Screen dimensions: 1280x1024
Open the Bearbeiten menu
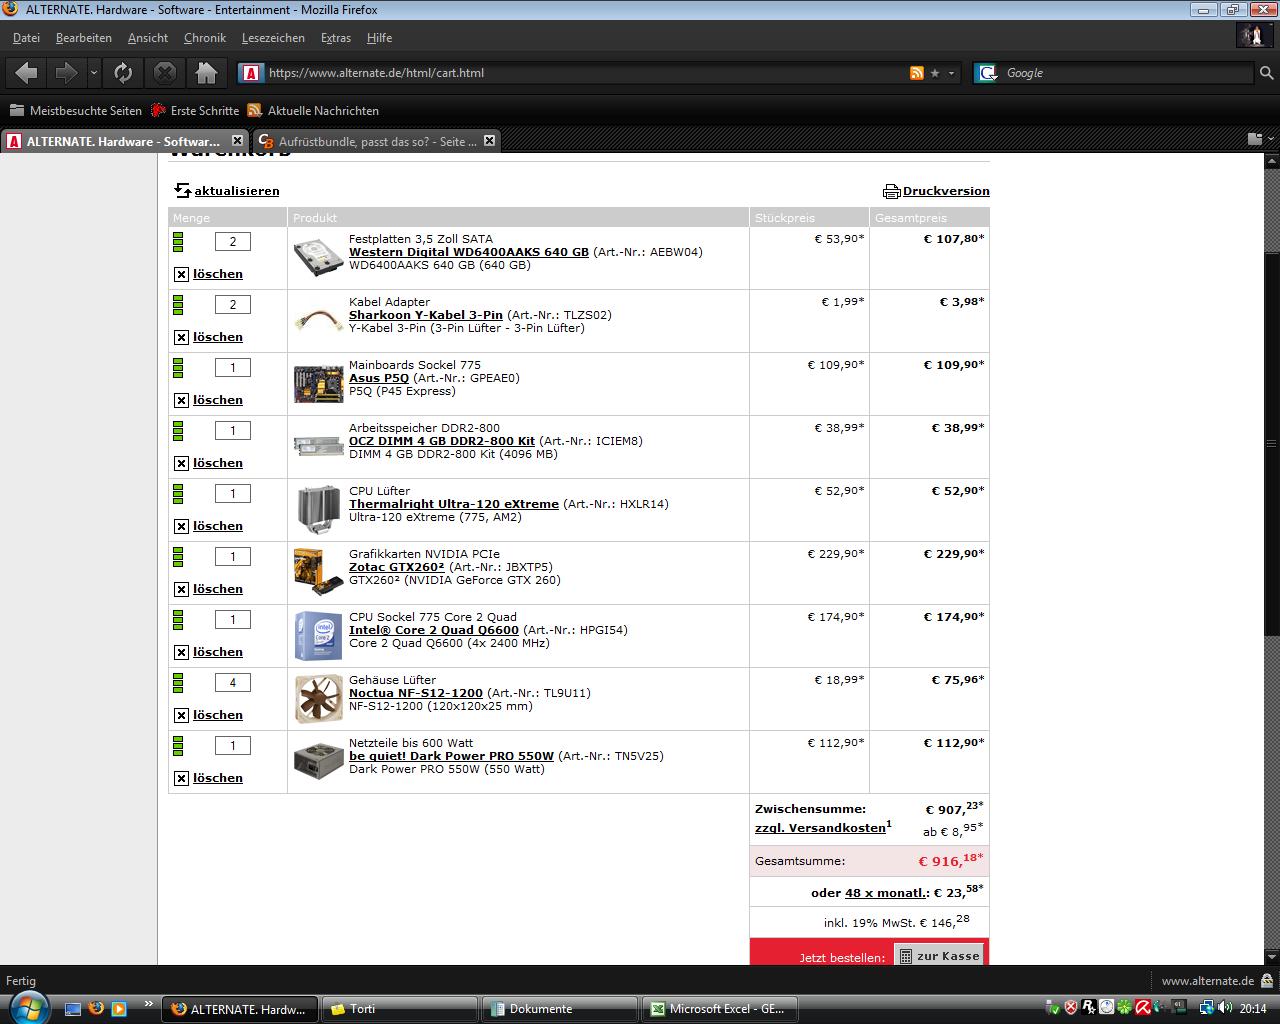point(84,38)
